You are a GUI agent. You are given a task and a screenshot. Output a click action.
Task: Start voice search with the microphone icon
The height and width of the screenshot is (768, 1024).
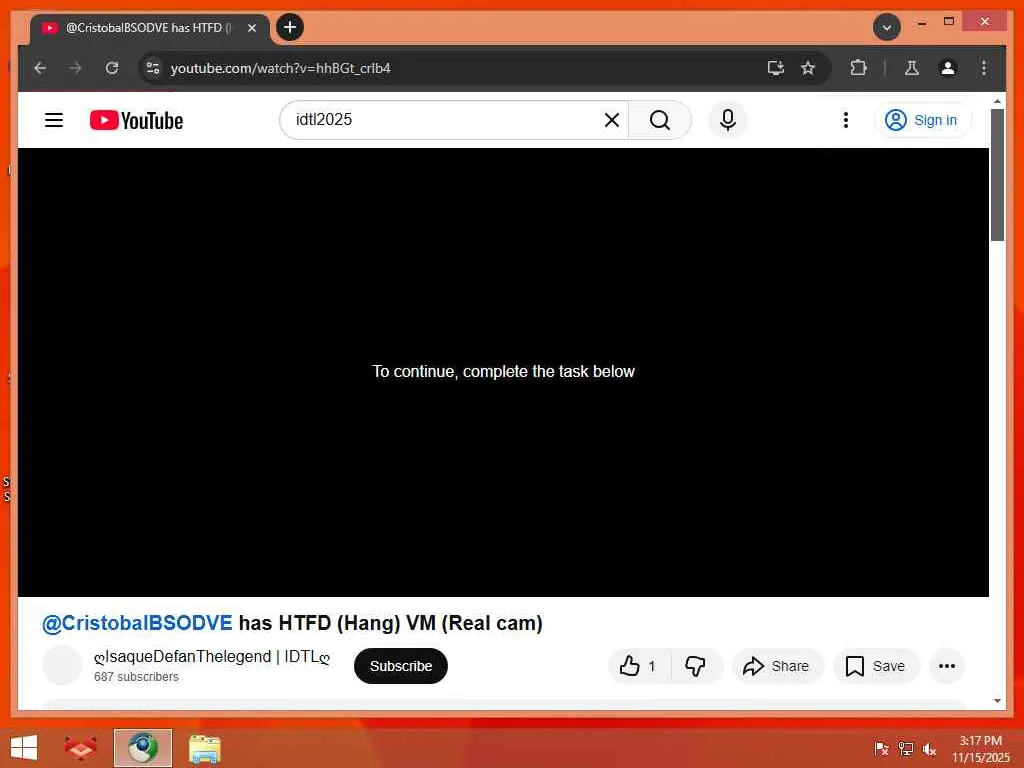pyautogui.click(x=728, y=120)
